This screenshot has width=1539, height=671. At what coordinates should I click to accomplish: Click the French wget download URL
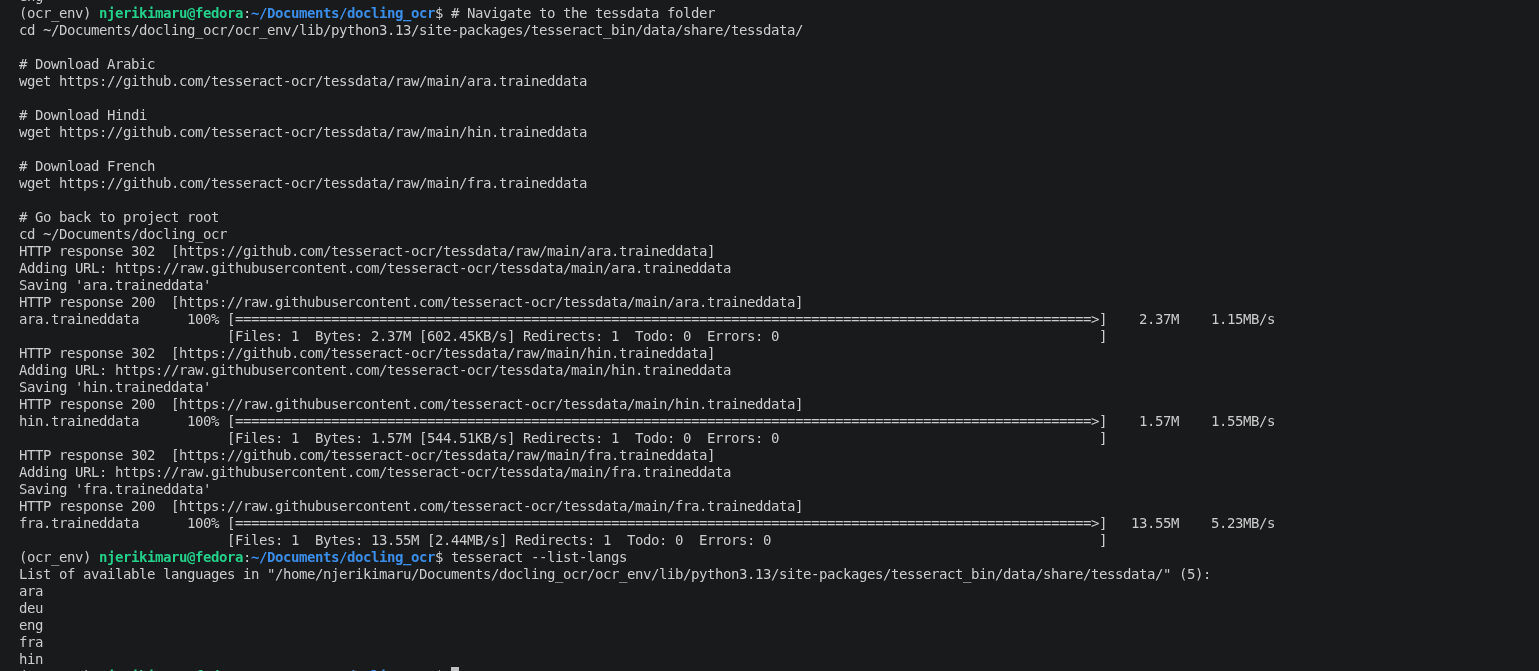point(323,183)
